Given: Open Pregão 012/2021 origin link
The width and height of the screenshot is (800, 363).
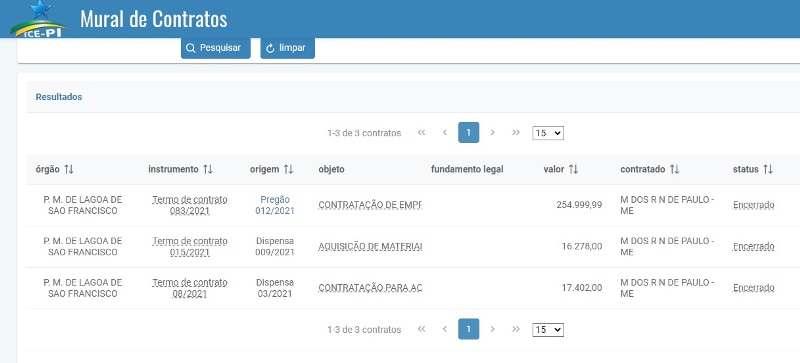Looking at the screenshot, I should (x=275, y=205).
